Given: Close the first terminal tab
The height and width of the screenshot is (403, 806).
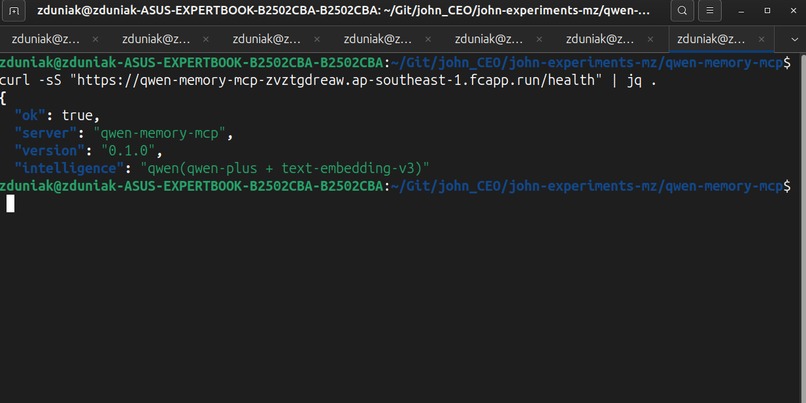Looking at the screenshot, I should click(95, 40).
